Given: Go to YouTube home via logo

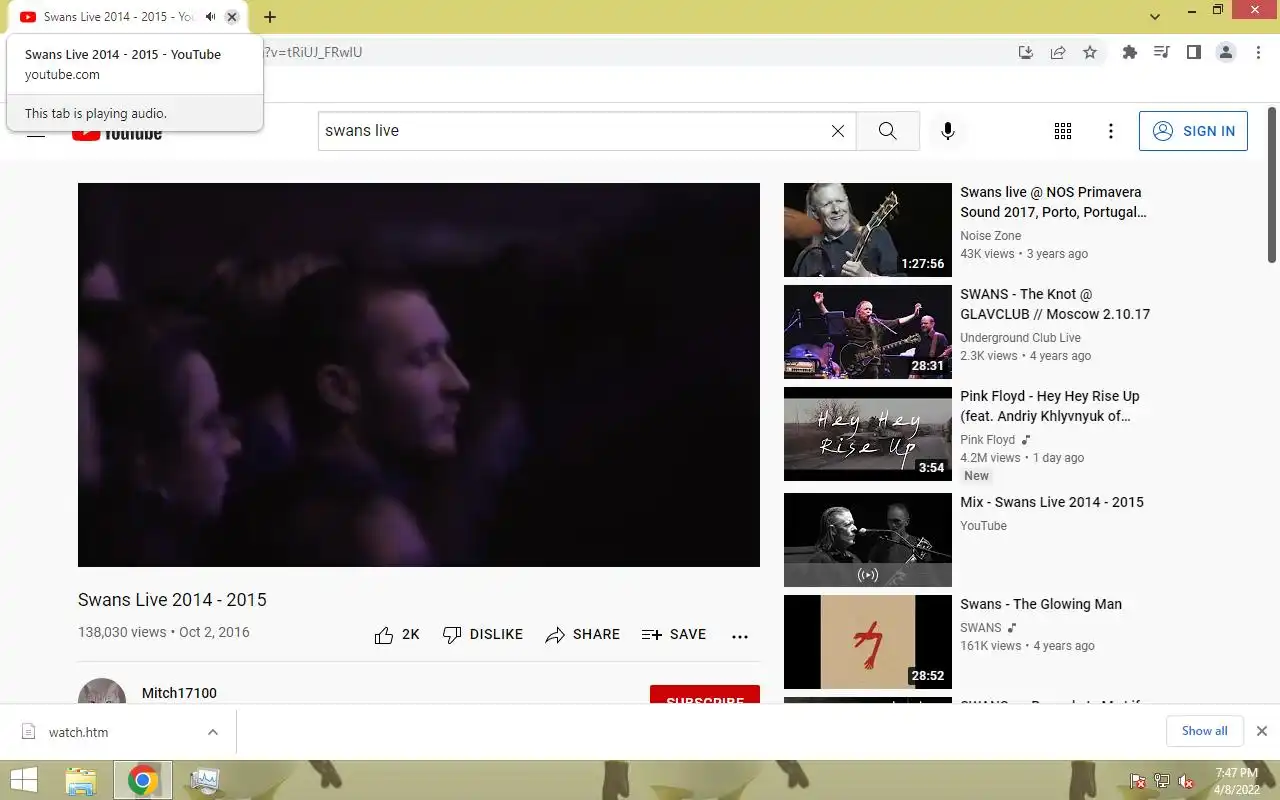Looking at the screenshot, I should 117,134.
